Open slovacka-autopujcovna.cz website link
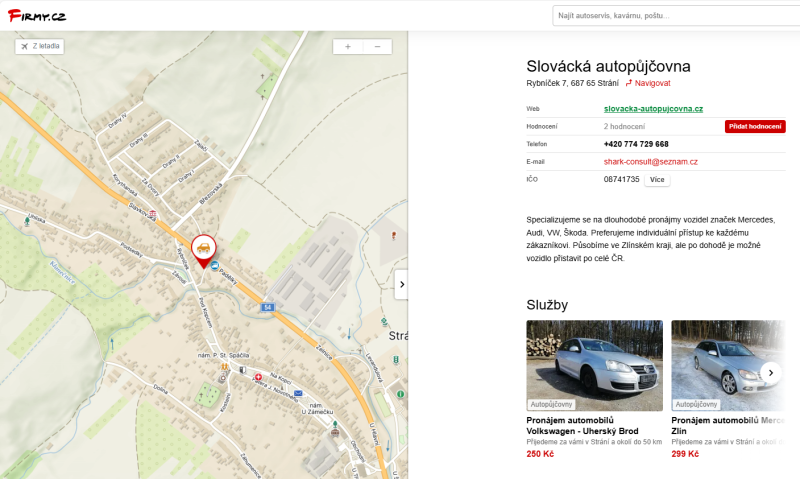 [653, 109]
